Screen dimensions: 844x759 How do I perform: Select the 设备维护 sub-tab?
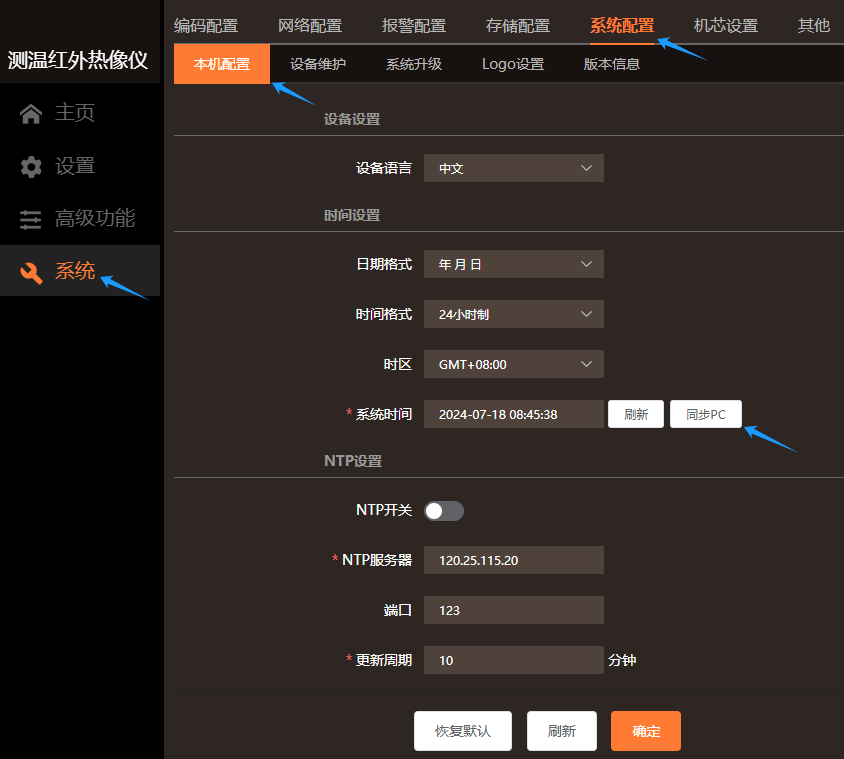(318, 64)
